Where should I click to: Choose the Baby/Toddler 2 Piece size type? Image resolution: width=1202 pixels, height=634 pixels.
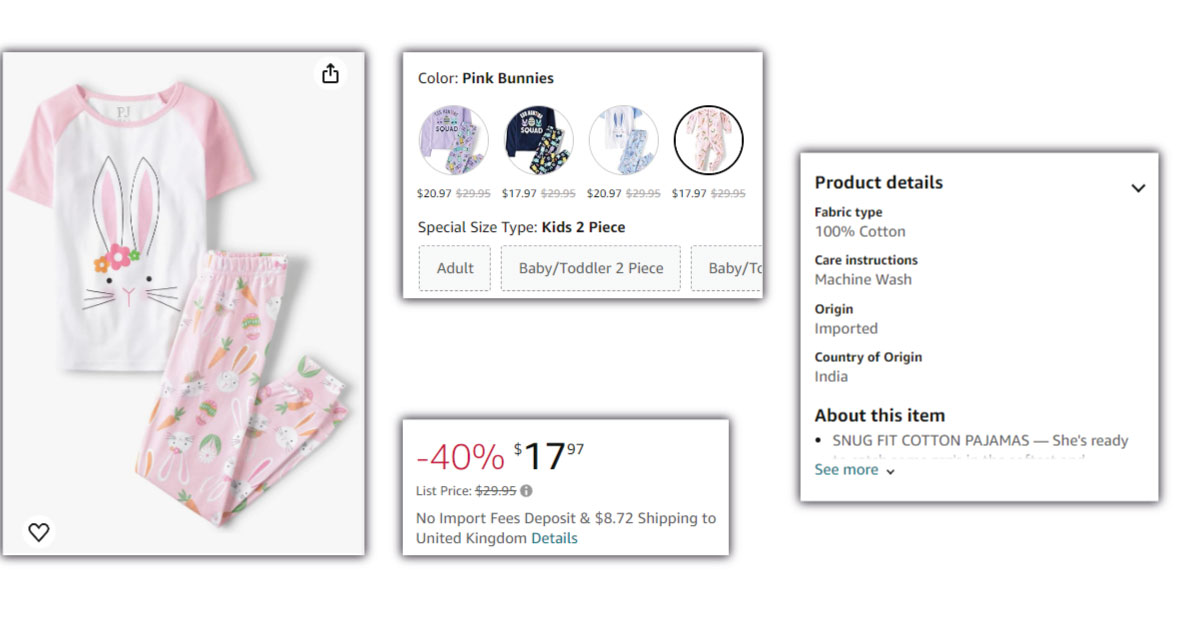click(590, 267)
